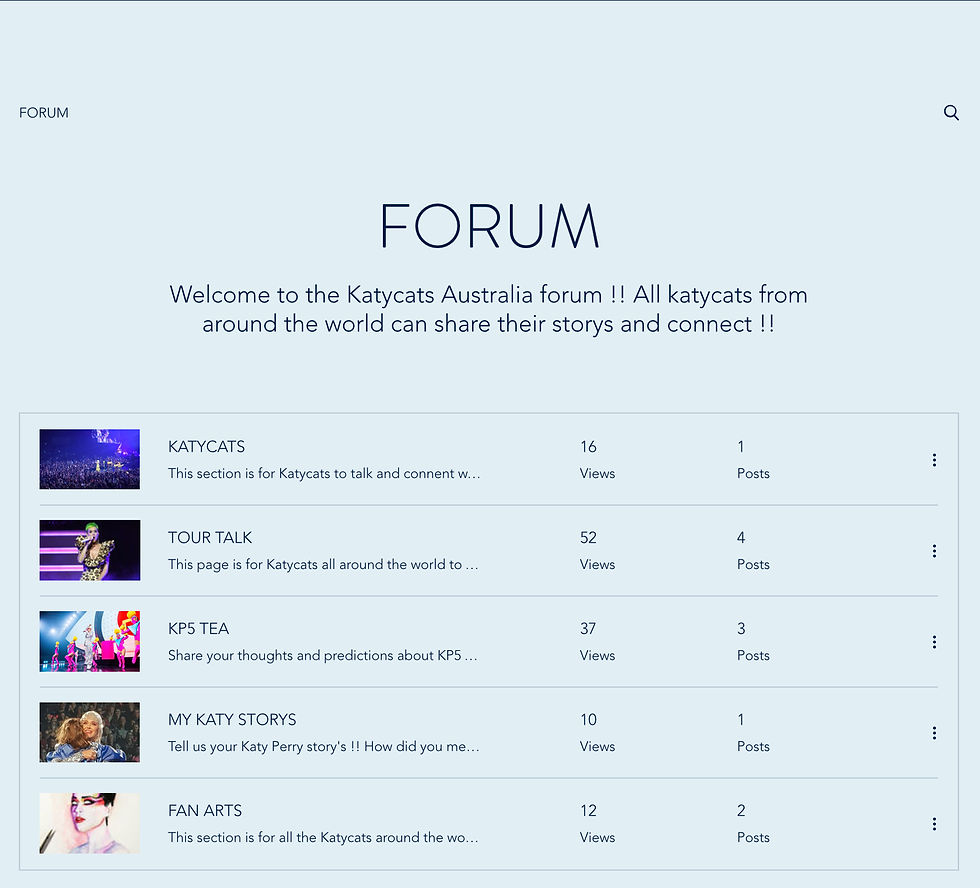
Task: Open the FAN ARTS category
Action: [x=205, y=811]
